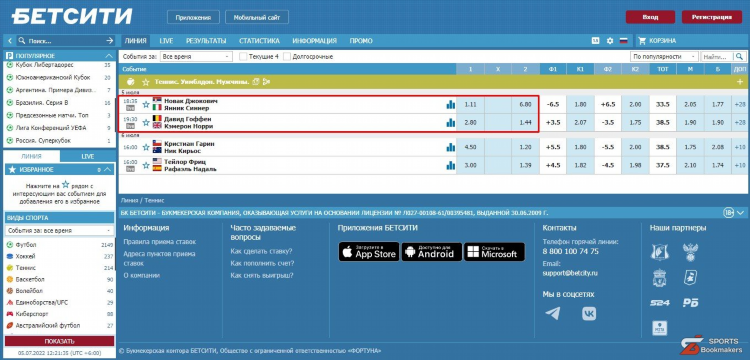Open the По популярности sort dropdown

coord(664,56)
